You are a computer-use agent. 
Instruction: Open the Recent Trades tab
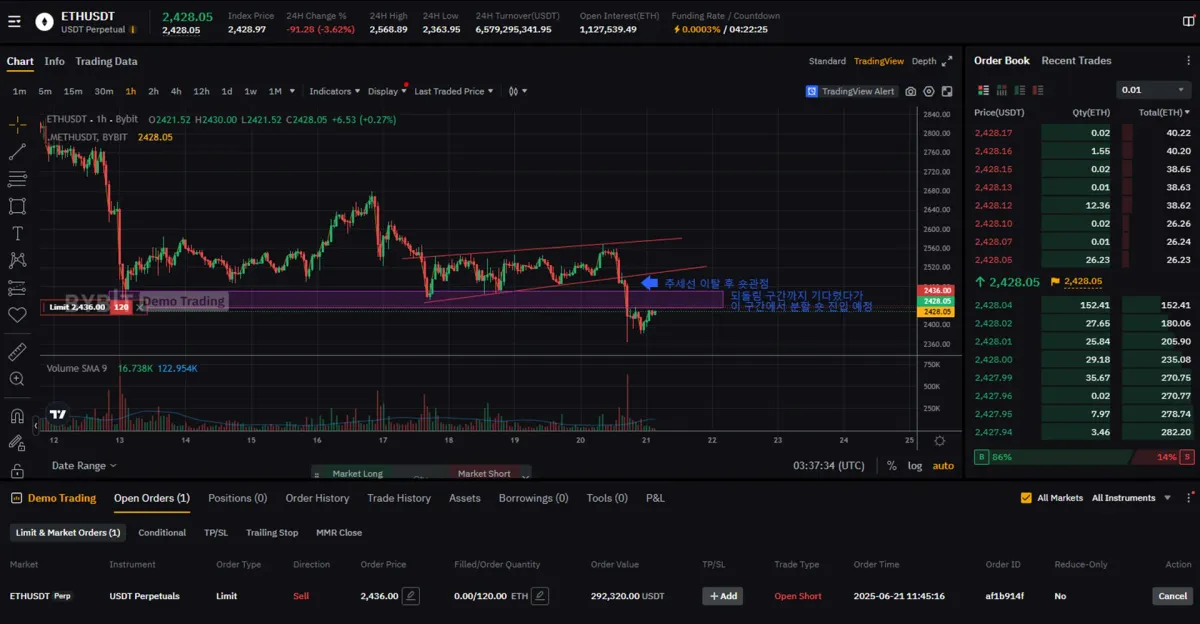[x=1076, y=61]
